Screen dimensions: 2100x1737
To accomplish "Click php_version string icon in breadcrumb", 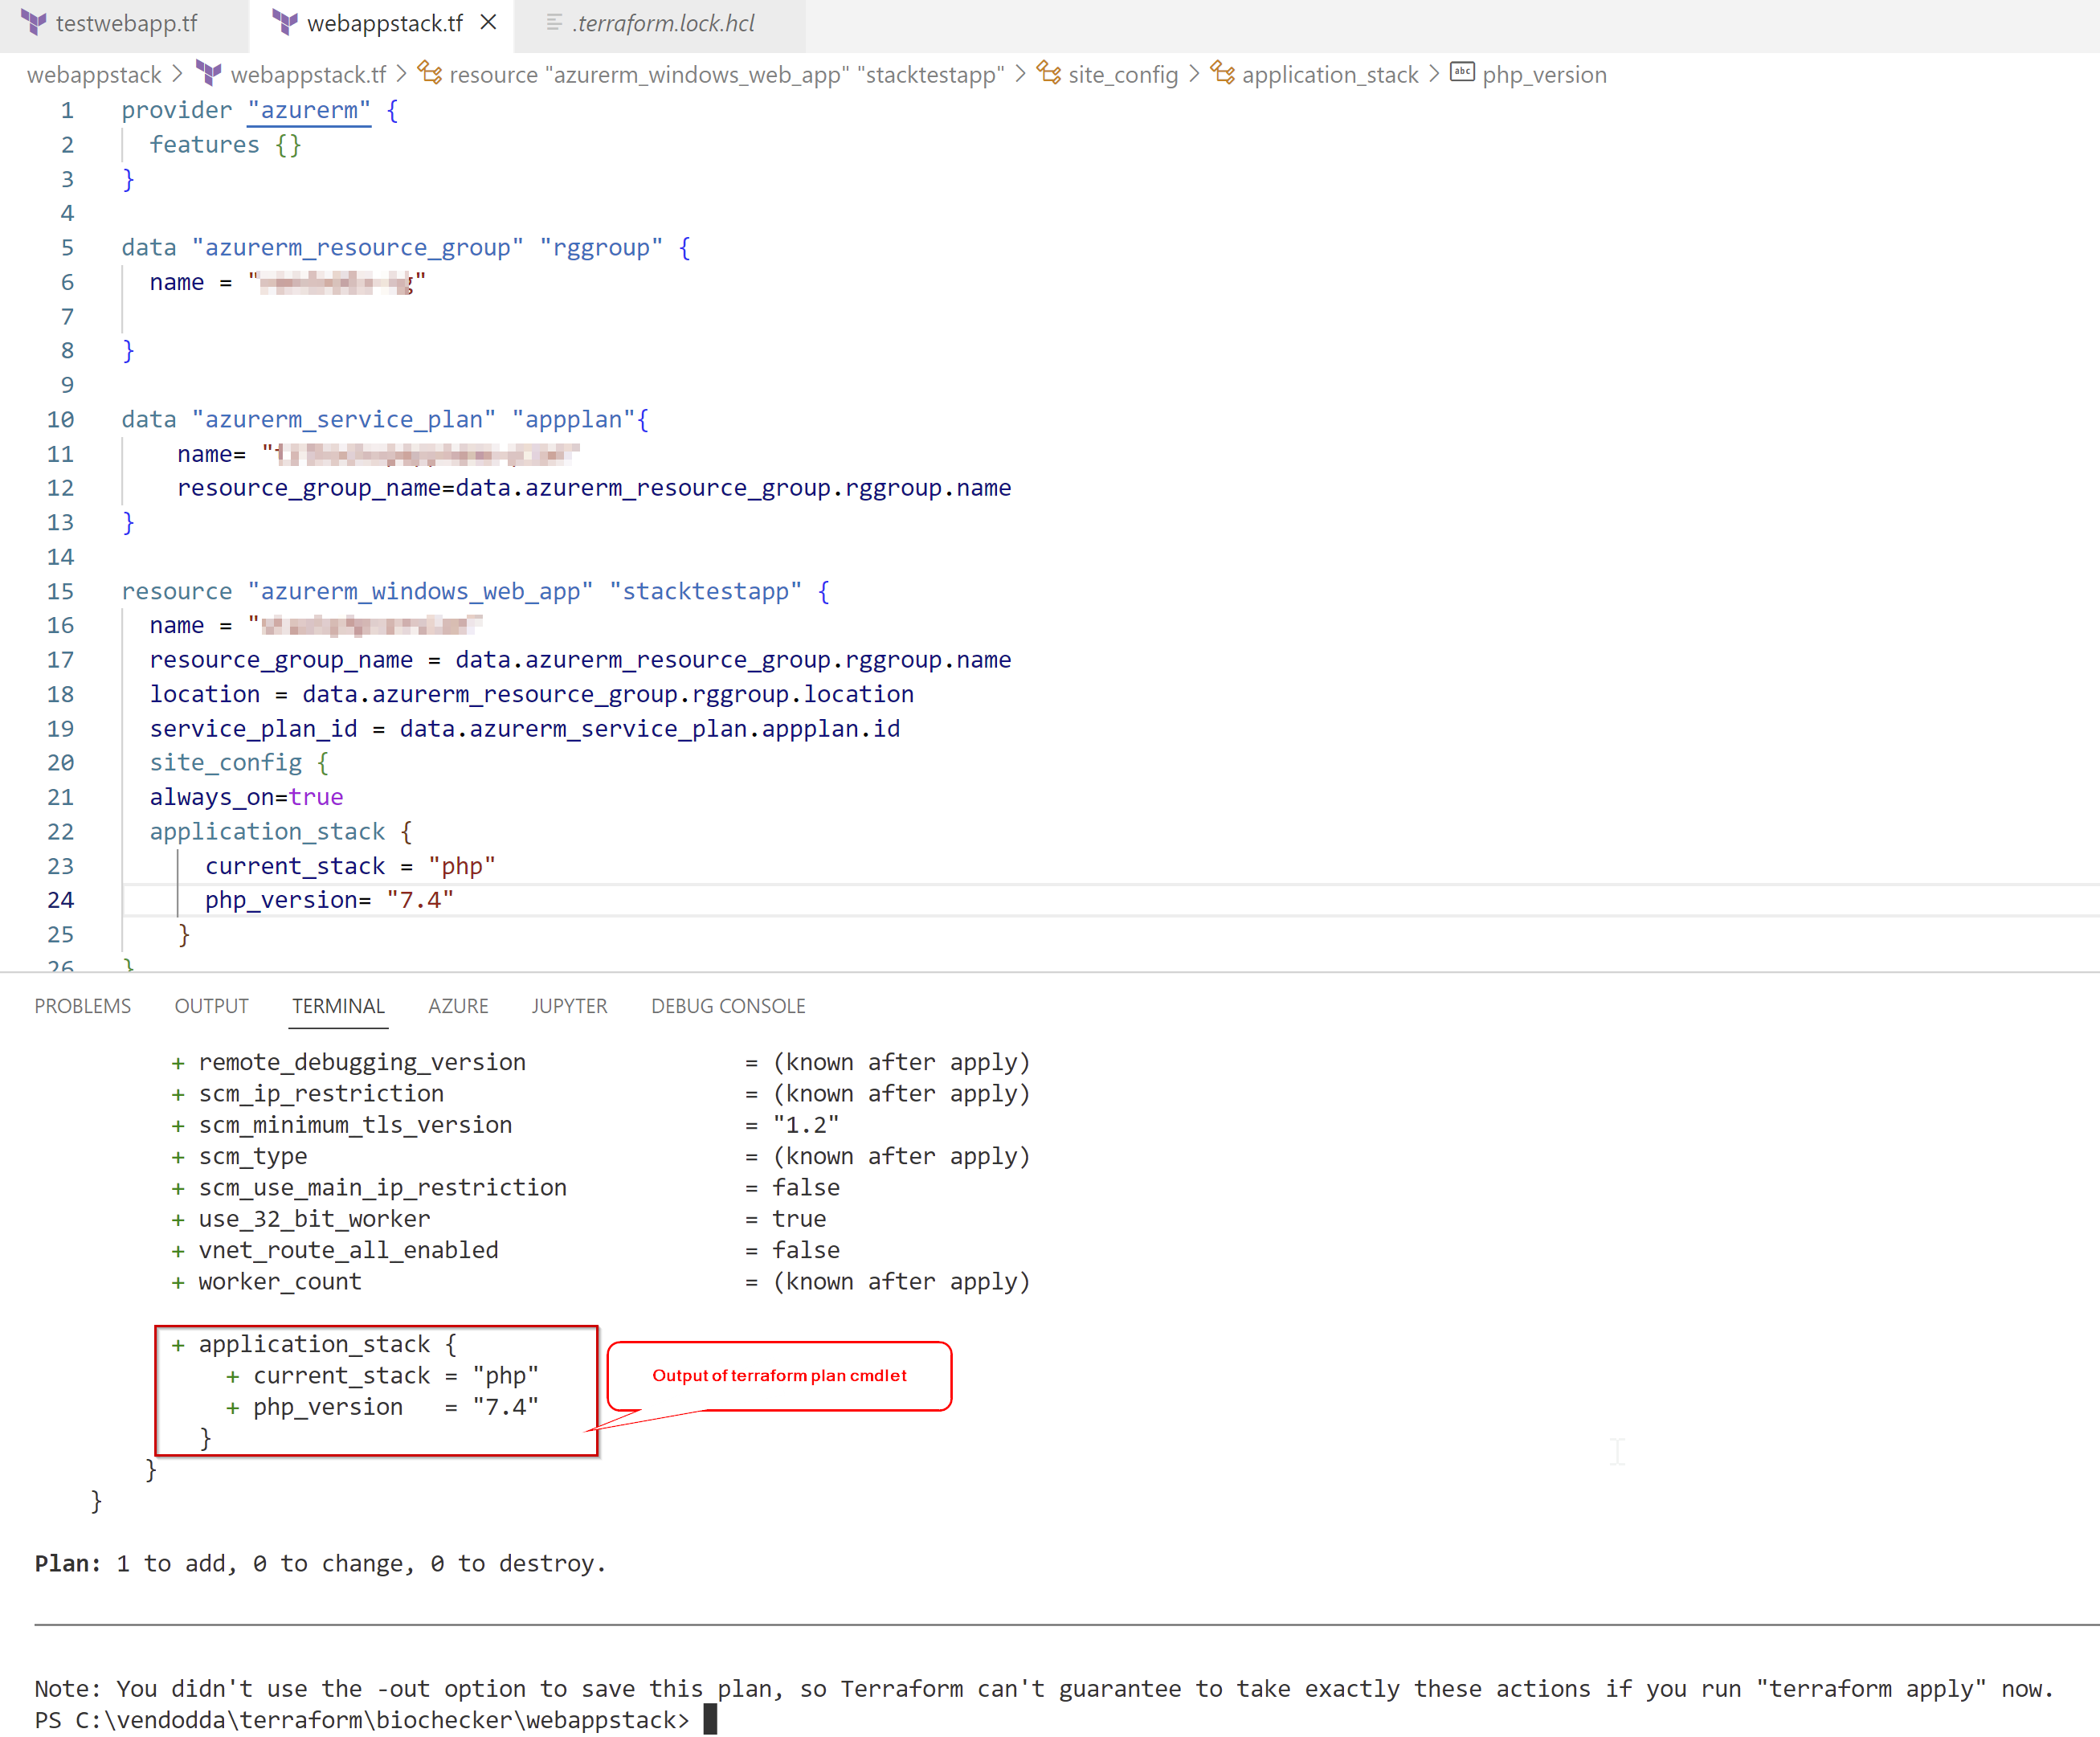I will pos(1462,72).
